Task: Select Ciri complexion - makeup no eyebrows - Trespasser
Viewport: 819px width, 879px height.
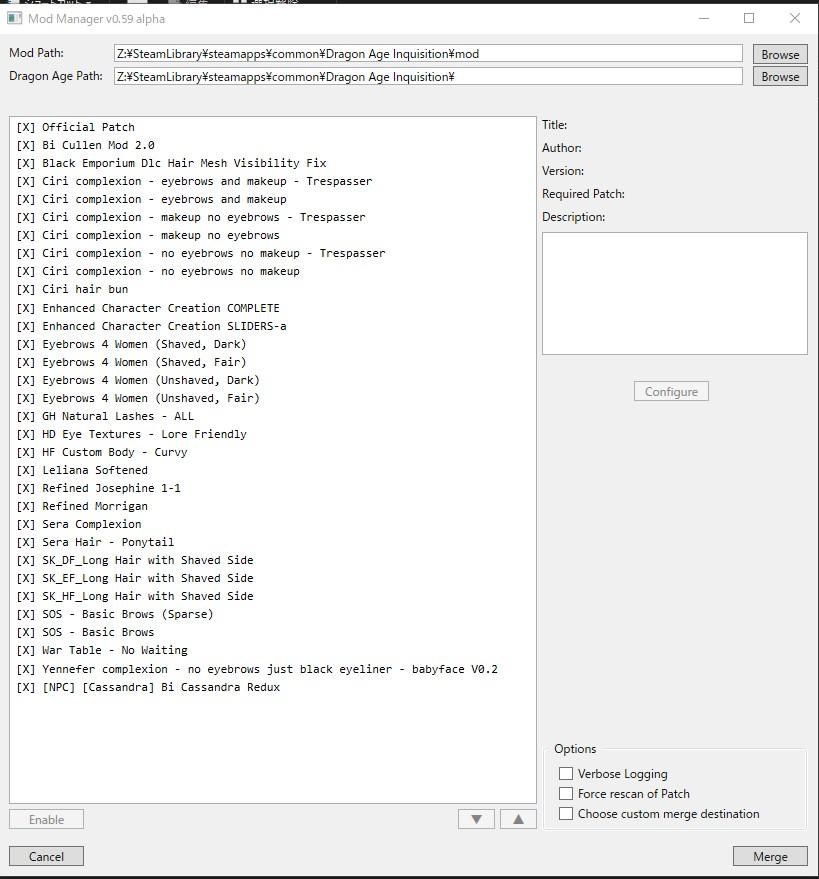Action: point(191,217)
